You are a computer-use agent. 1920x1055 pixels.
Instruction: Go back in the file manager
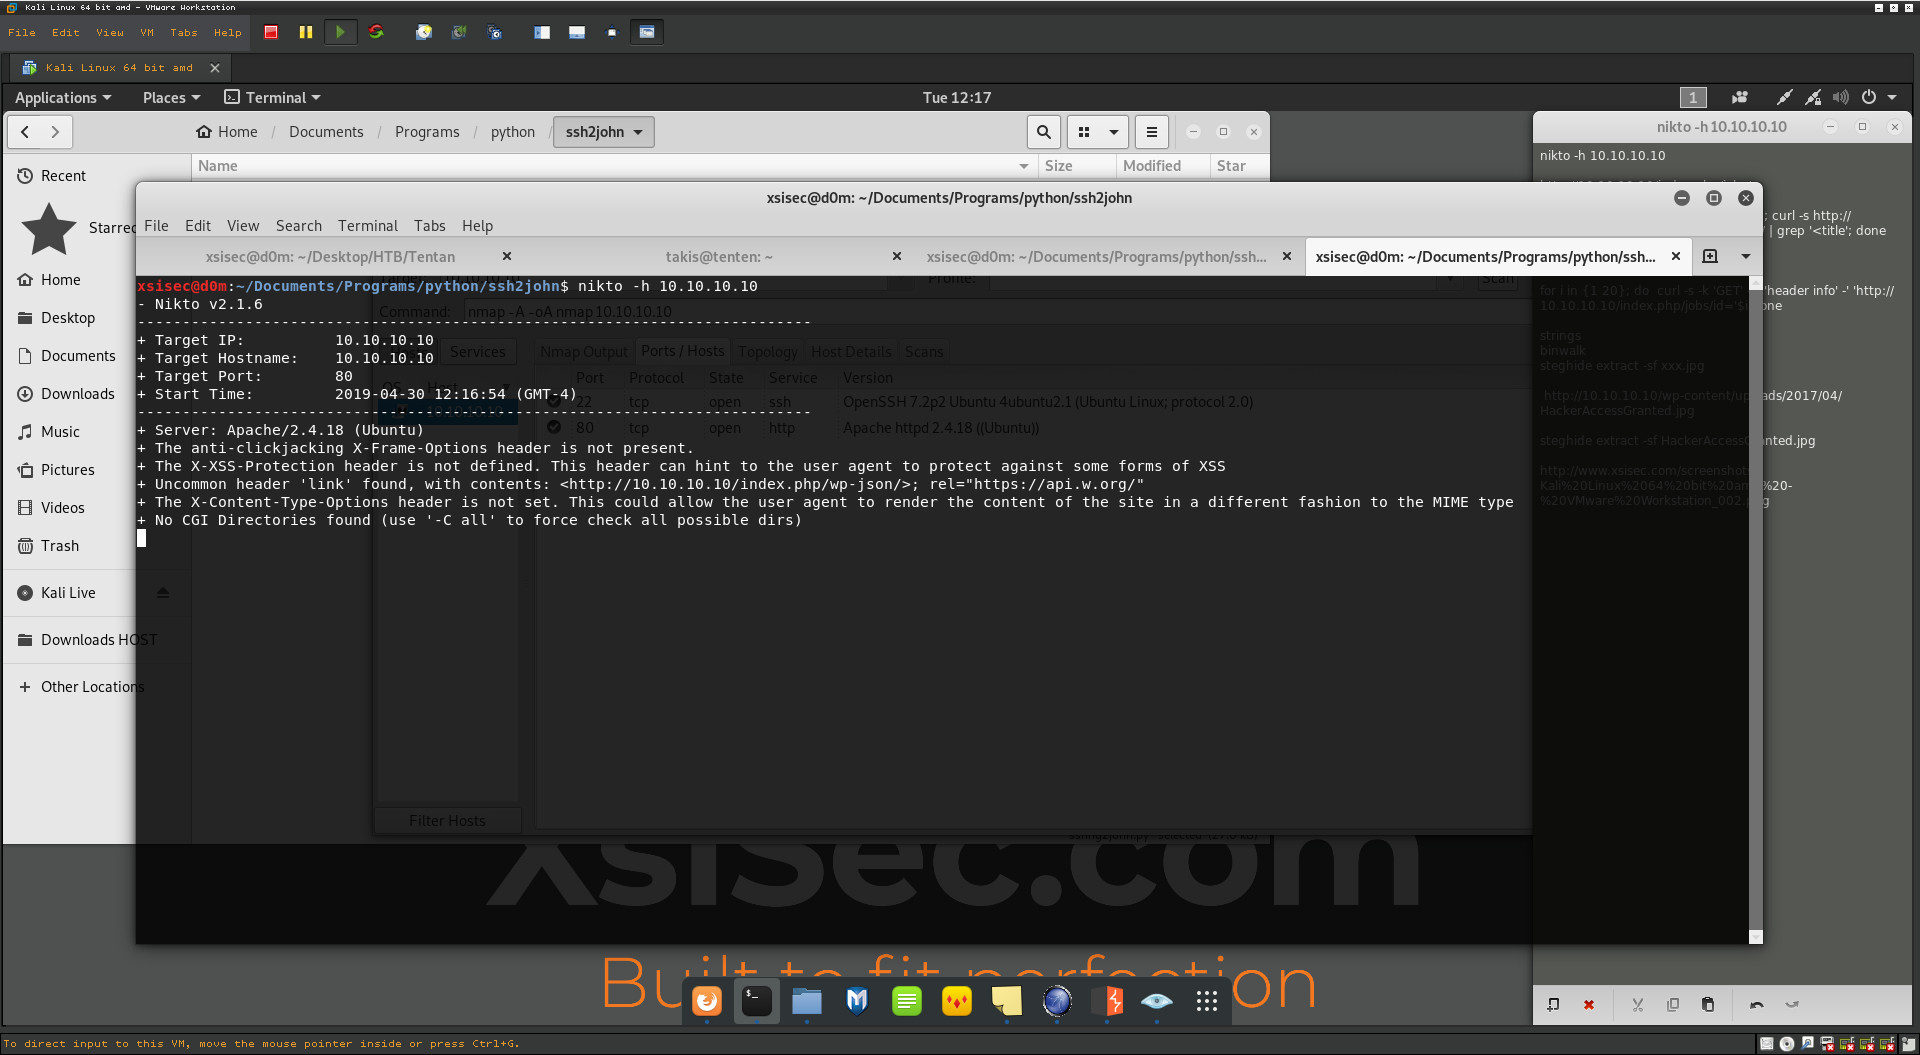[x=26, y=132]
